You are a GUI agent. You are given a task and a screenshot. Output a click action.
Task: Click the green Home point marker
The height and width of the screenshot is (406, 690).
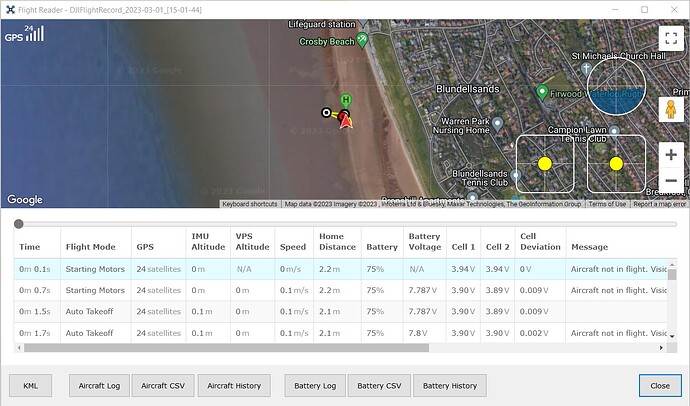coord(345,100)
